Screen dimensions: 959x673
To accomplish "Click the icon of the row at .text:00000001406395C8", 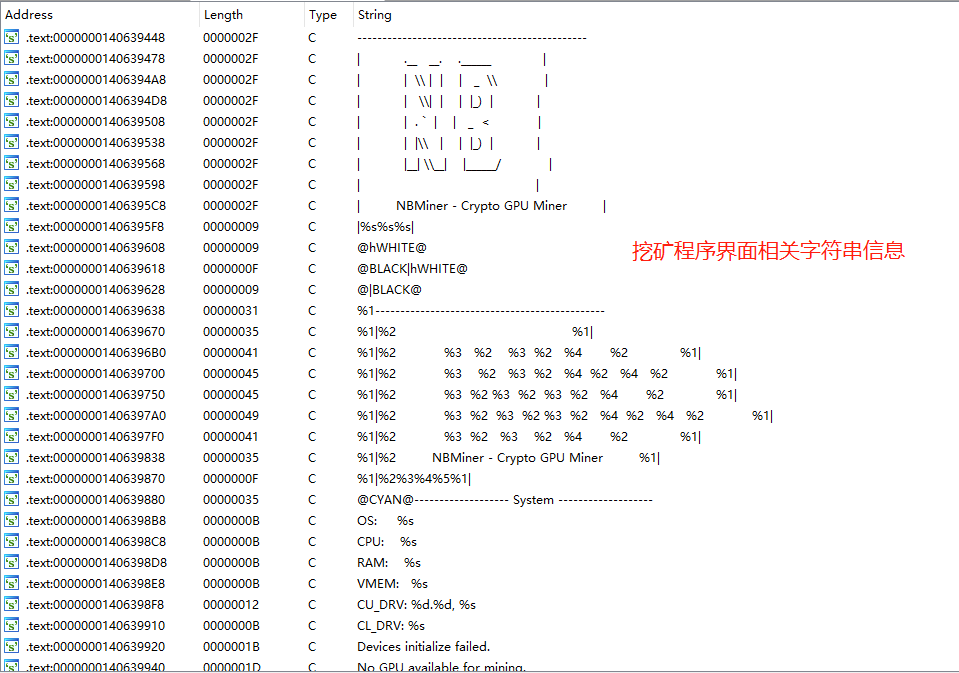I will pos(12,206).
